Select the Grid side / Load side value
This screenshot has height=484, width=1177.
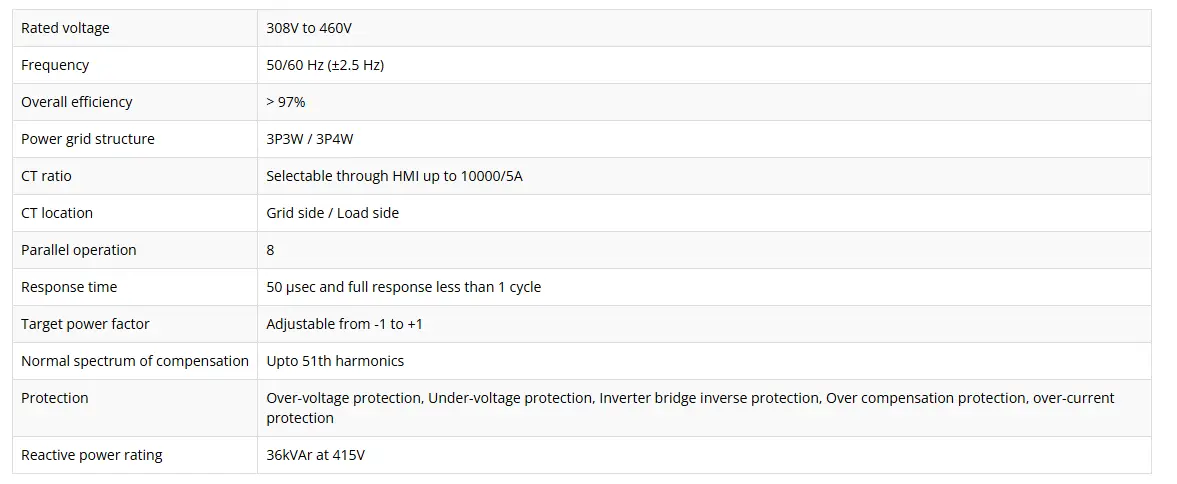(x=333, y=213)
